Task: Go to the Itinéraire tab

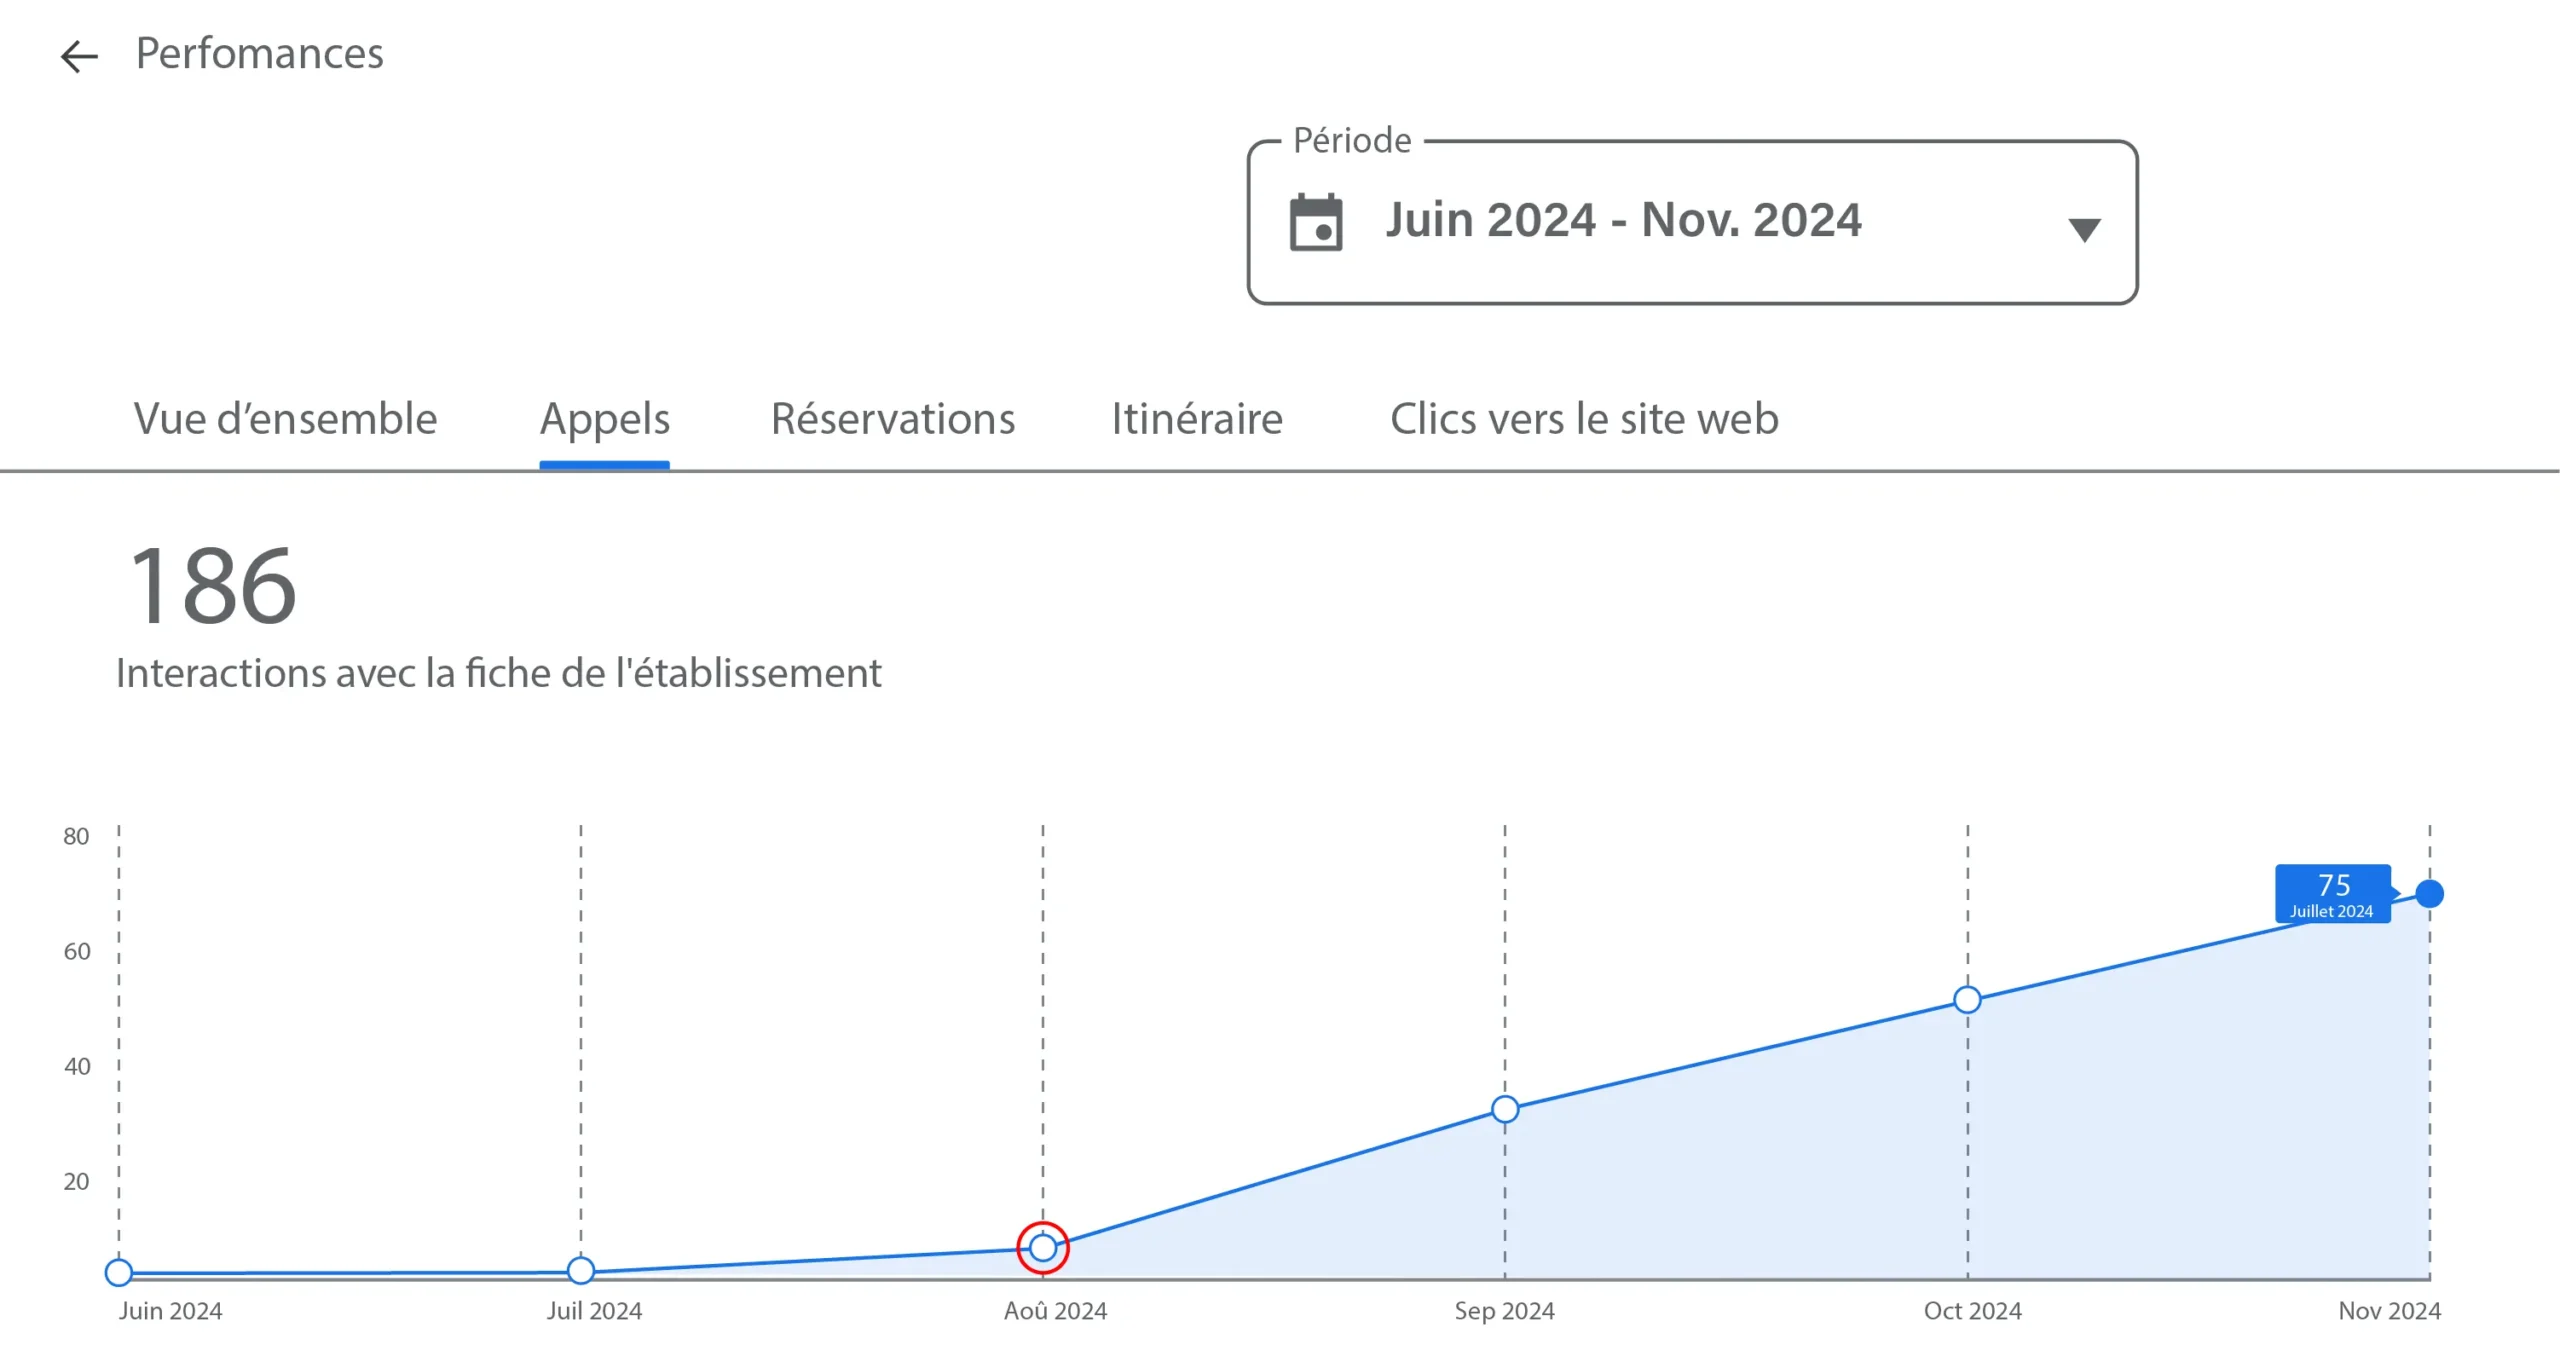Action: click(1197, 419)
